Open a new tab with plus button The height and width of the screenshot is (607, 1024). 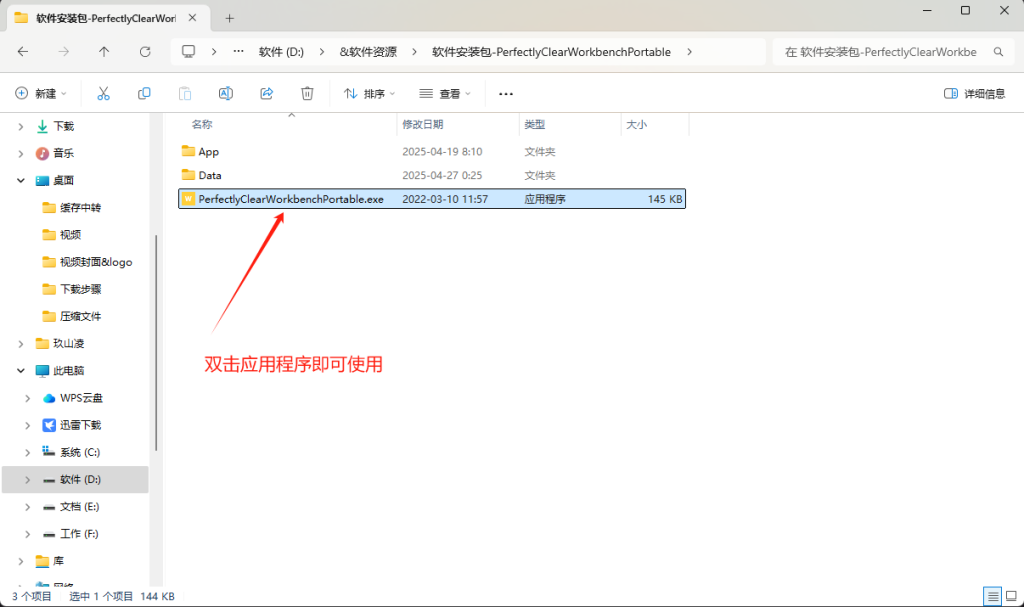pyautogui.click(x=229, y=18)
